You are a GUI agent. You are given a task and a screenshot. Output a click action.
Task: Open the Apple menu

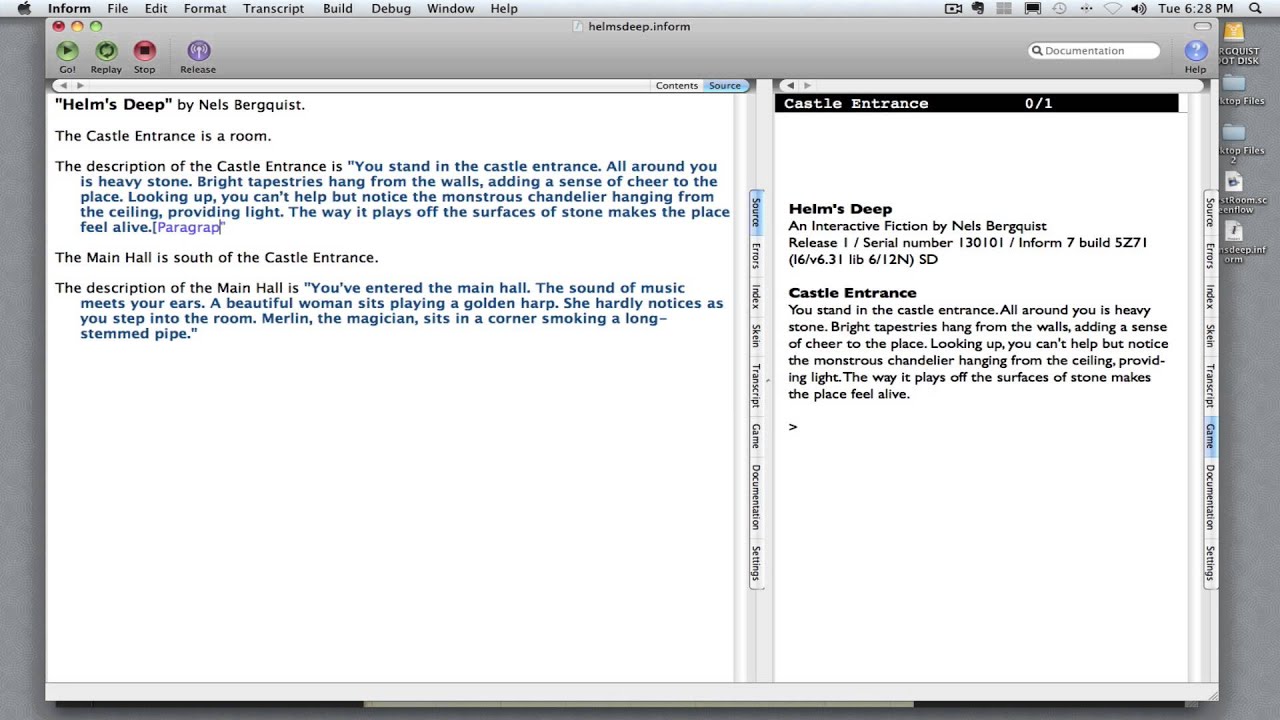coord(24,8)
